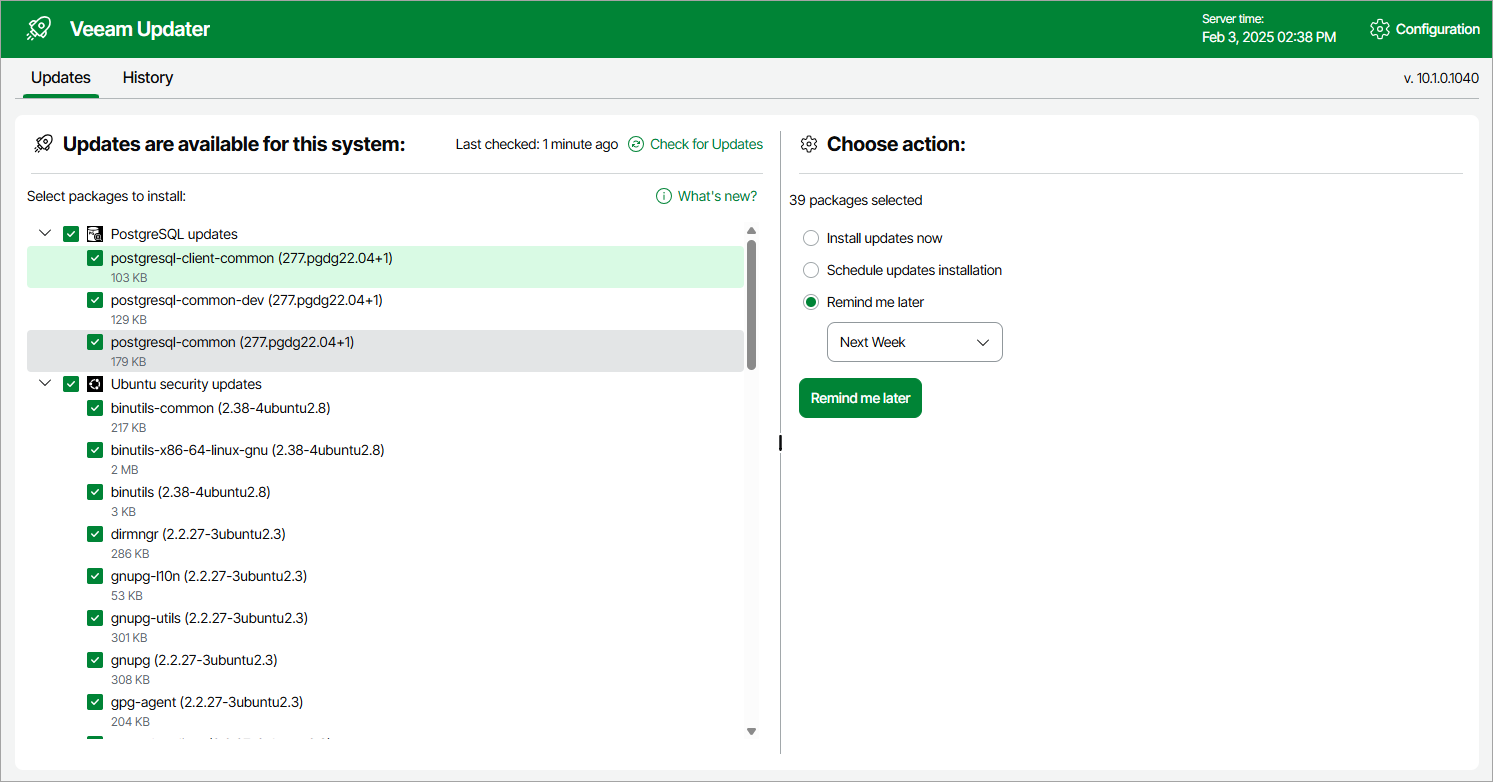Click the server time Feb 3, 2025 02:38 PM
Screen dimensions: 1493x782
(x=1269, y=37)
